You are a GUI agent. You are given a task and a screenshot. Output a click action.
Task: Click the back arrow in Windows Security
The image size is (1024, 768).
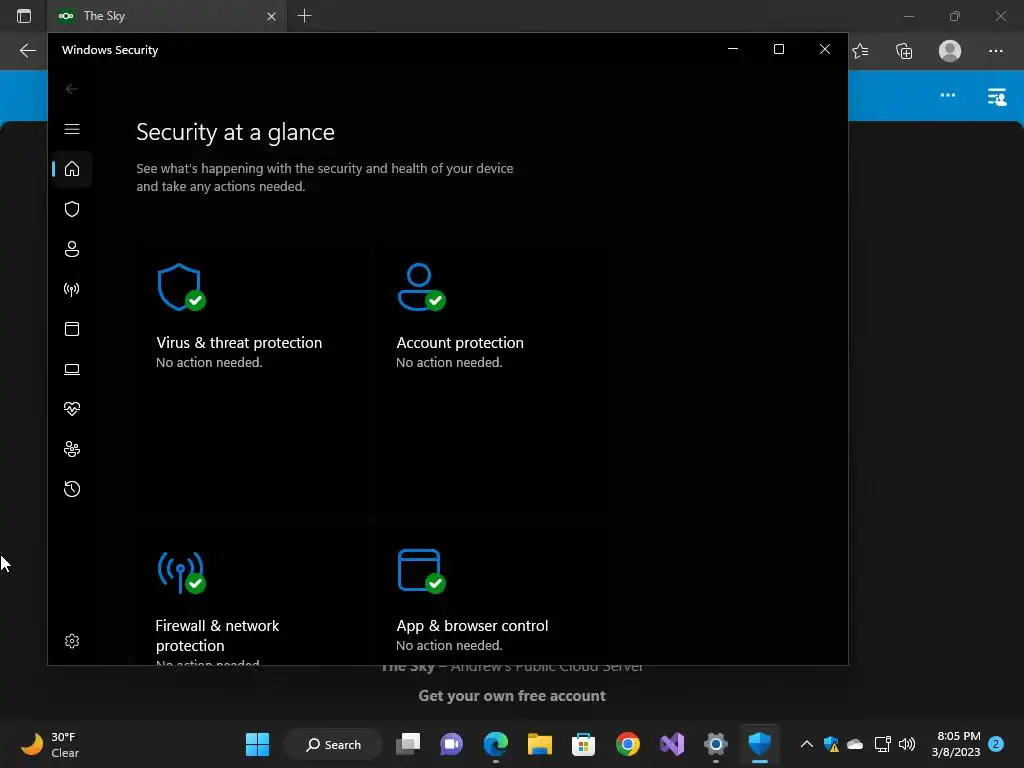pos(72,89)
